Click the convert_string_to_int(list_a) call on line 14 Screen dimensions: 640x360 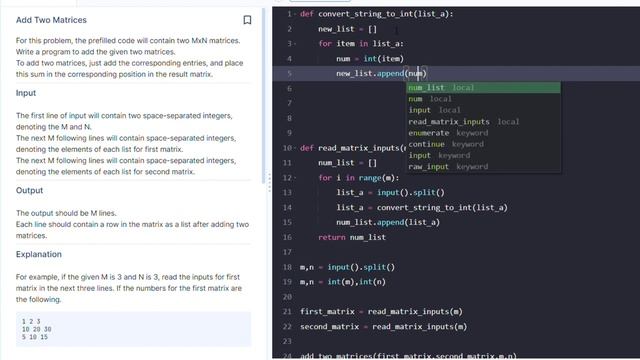click(442, 207)
